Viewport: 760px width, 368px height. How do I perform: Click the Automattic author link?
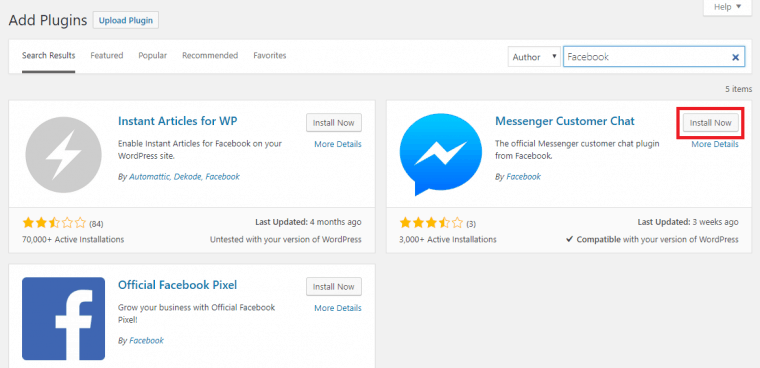click(149, 177)
